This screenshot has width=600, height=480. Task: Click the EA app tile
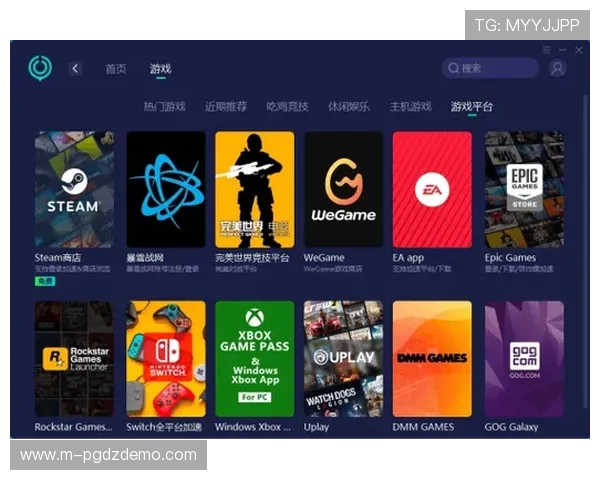(431, 189)
